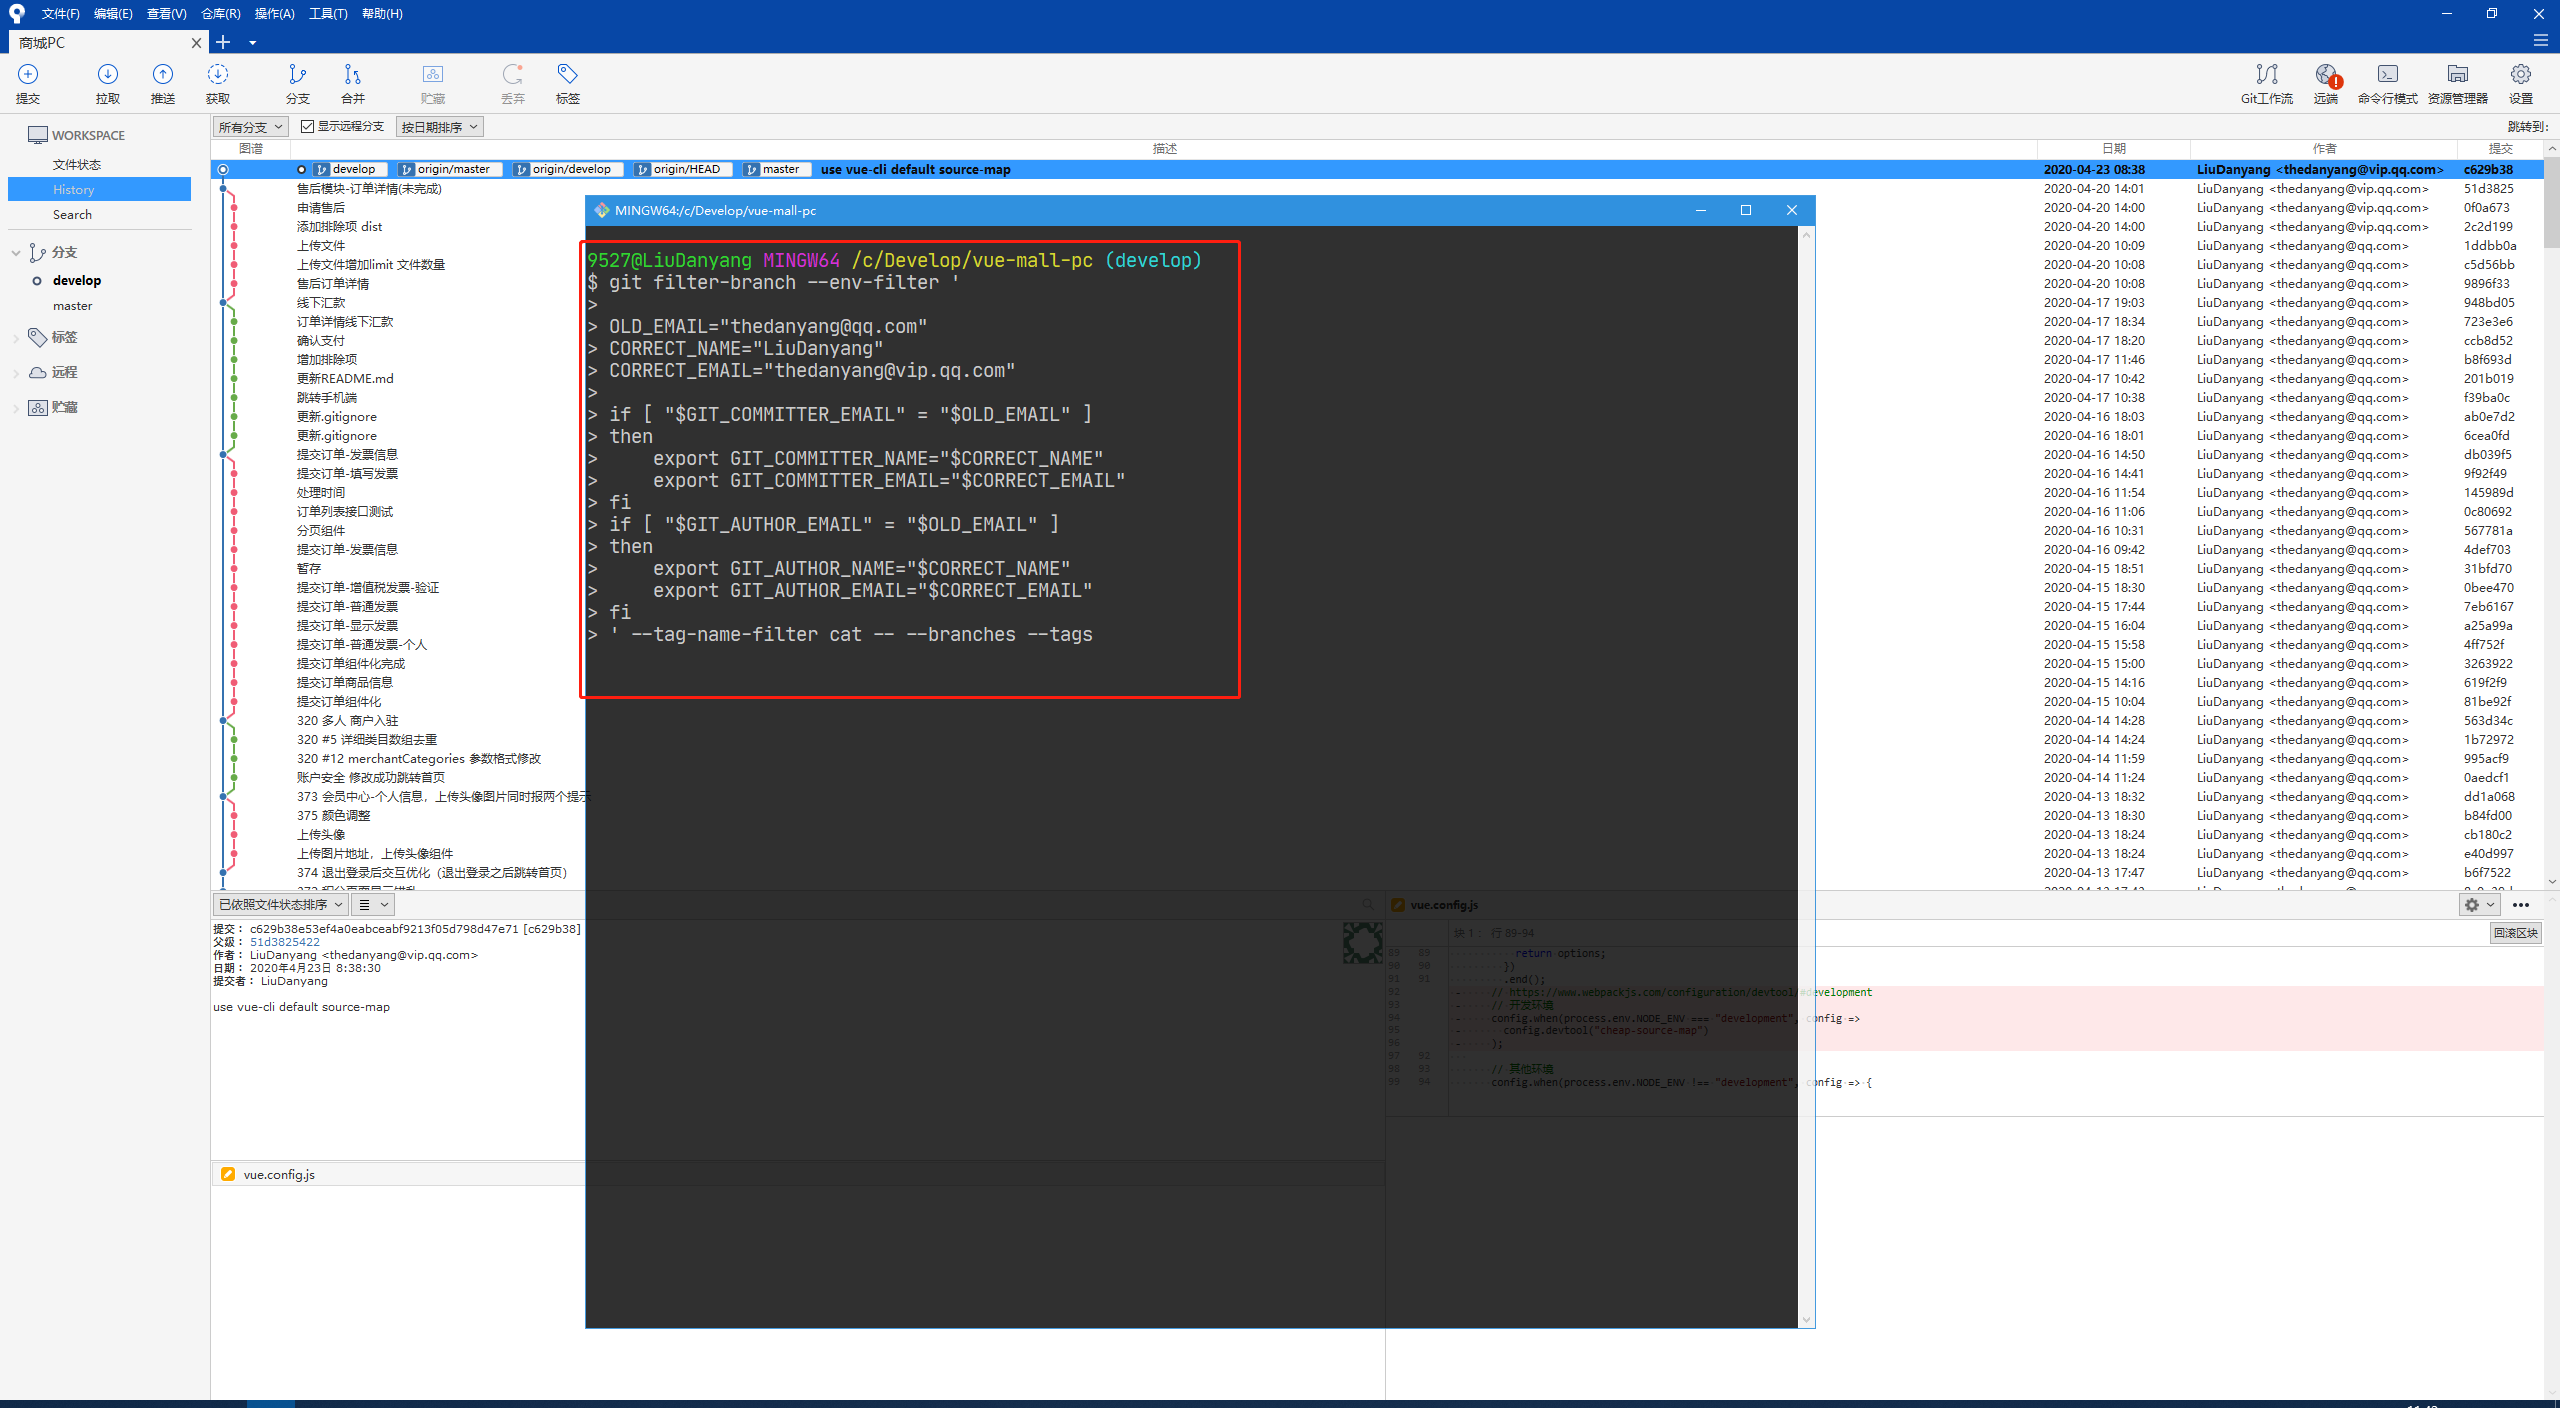Viewport: 2560px width, 1408px height.
Task: Open the 工具(T) menu
Action: pos(327,14)
